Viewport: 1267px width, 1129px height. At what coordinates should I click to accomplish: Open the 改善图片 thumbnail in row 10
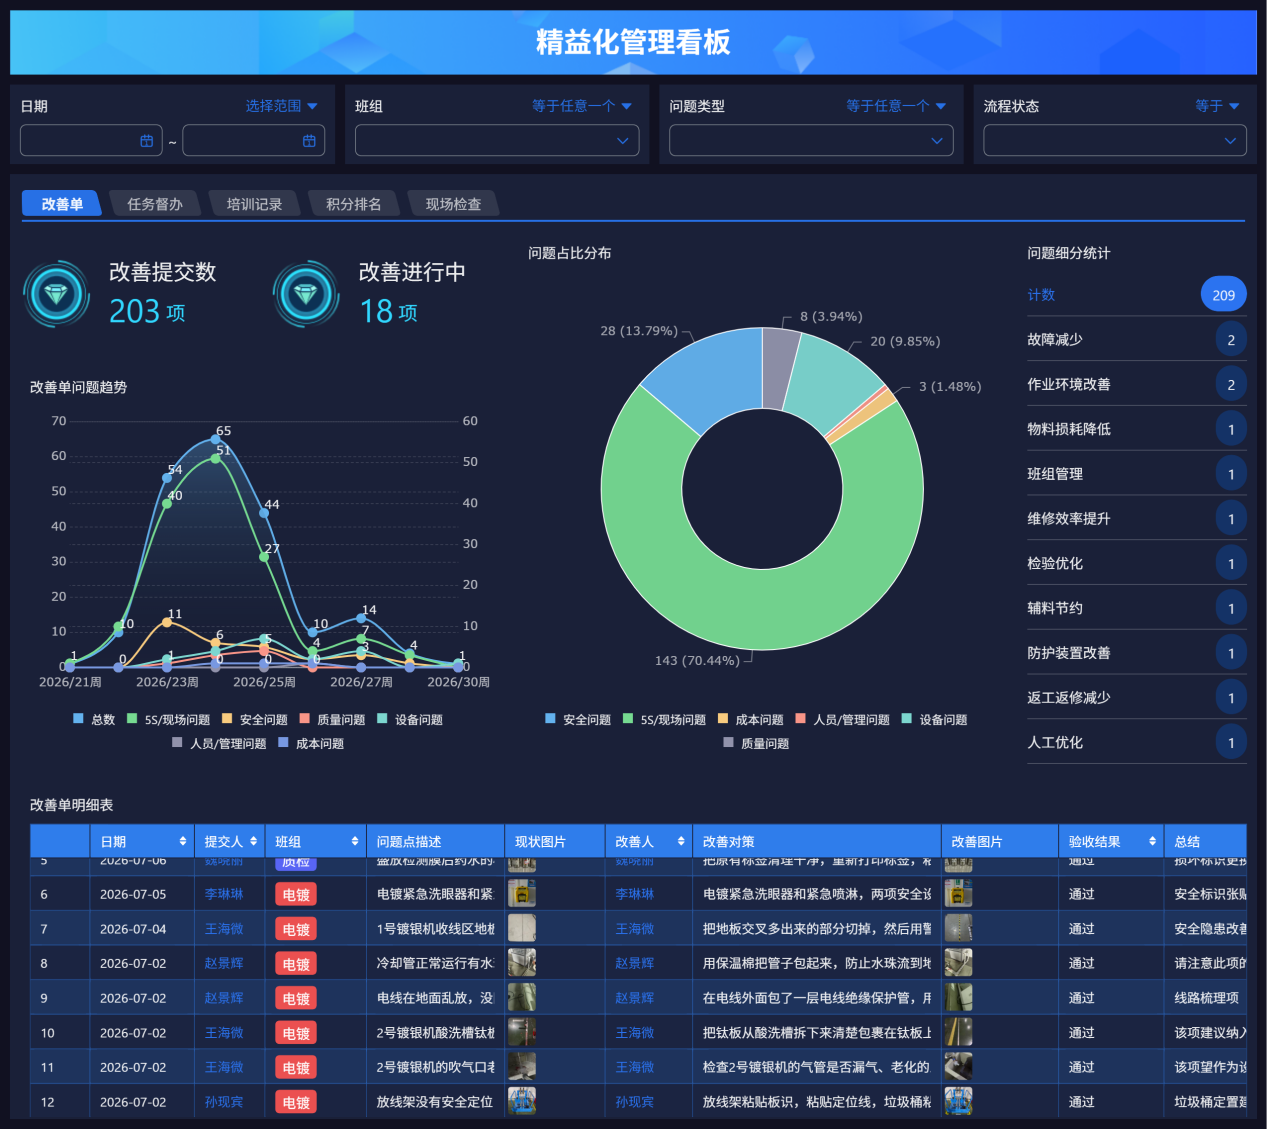pos(959,1032)
